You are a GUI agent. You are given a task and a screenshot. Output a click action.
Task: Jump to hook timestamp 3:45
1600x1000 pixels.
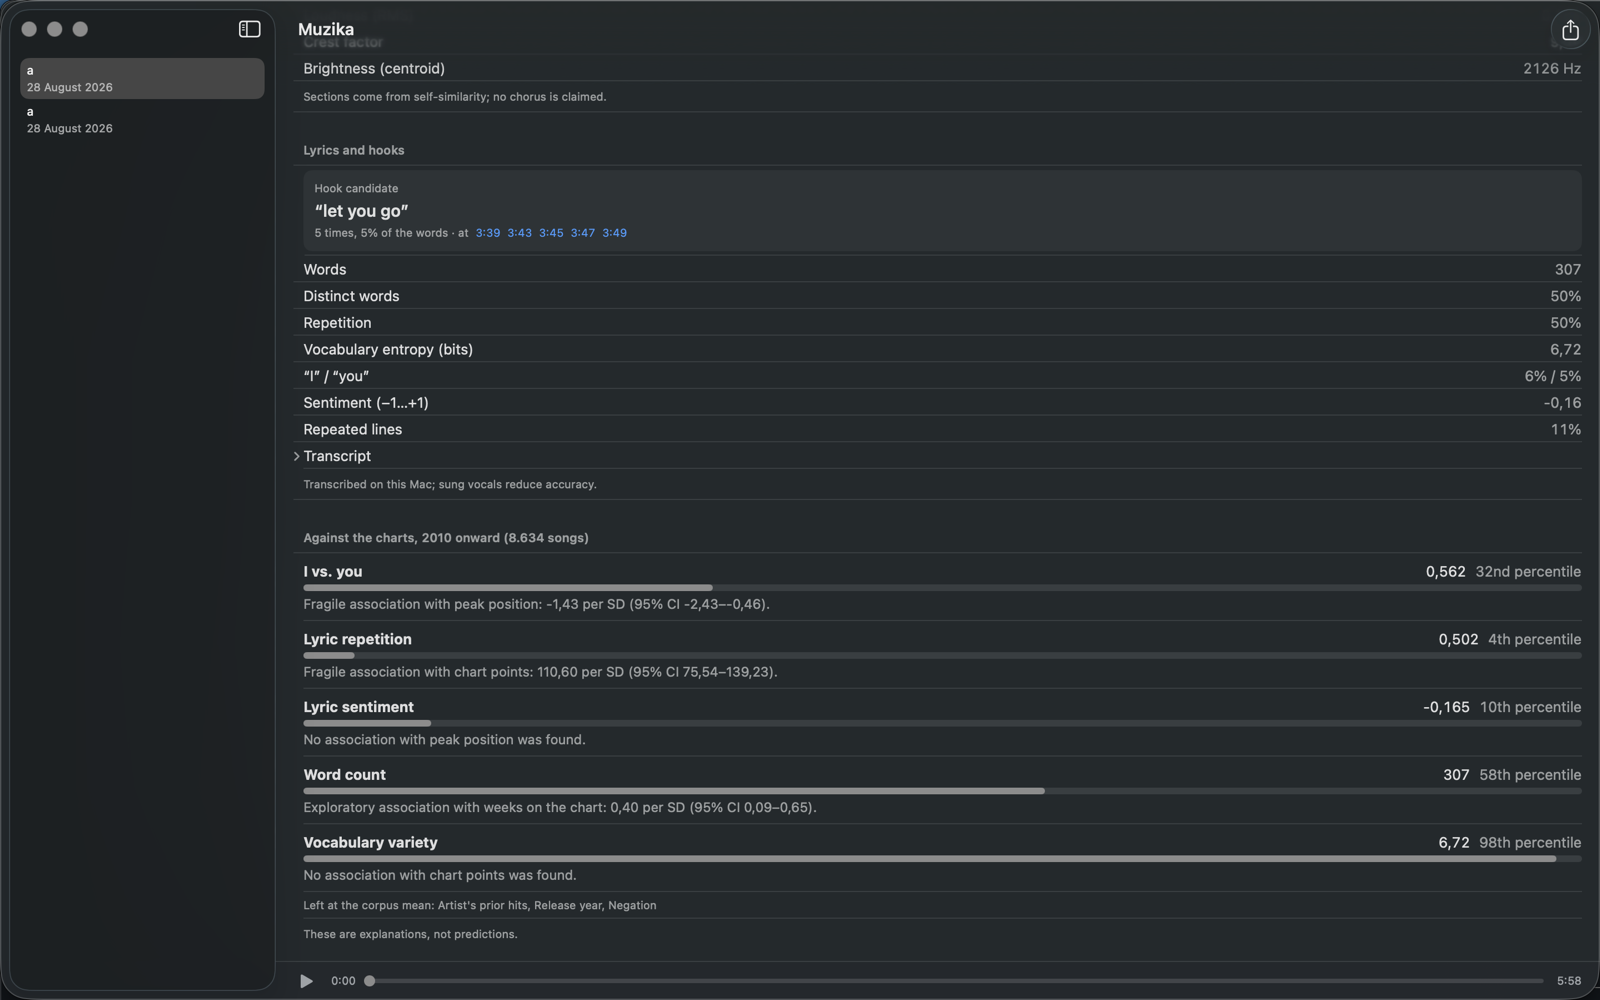tap(551, 233)
